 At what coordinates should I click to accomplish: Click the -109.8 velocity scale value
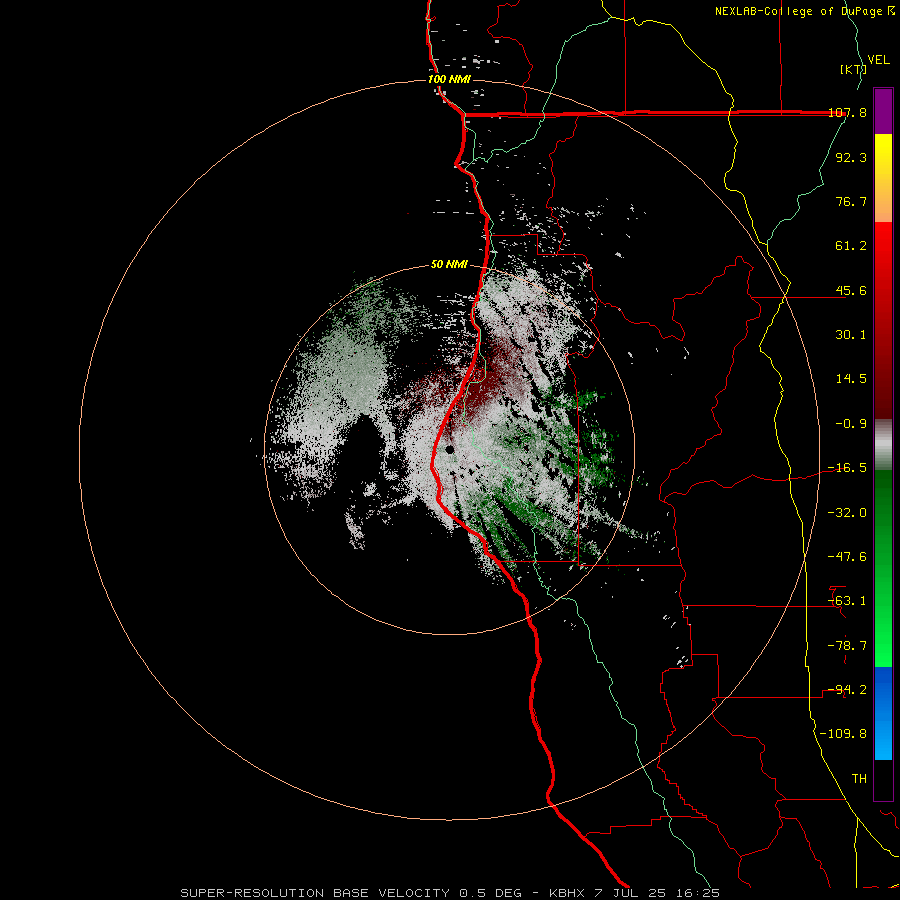pos(844,734)
